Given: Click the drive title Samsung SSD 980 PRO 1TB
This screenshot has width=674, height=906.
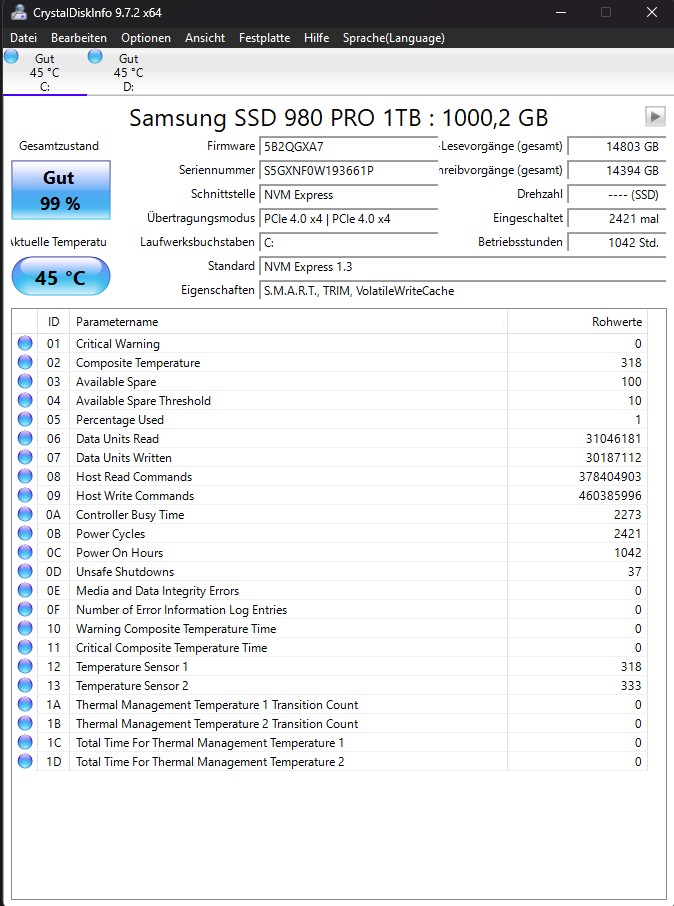Looking at the screenshot, I should pos(338,118).
